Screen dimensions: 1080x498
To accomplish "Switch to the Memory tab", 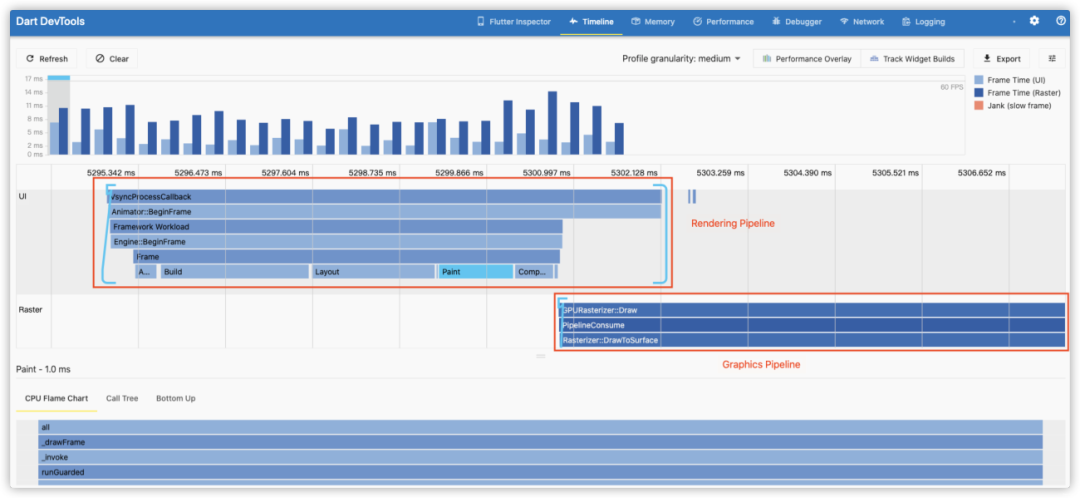I will click(x=652, y=21).
